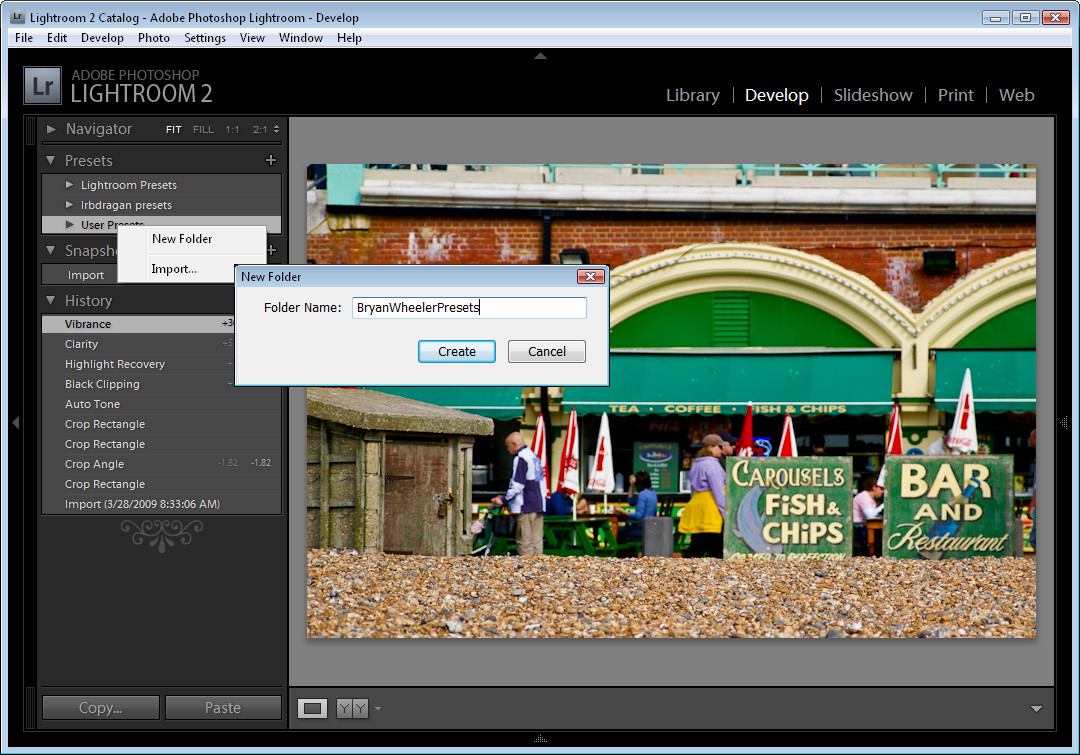The image size is (1080, 755).
Task: Open the Help menu
Action: [x=349, y=38]
